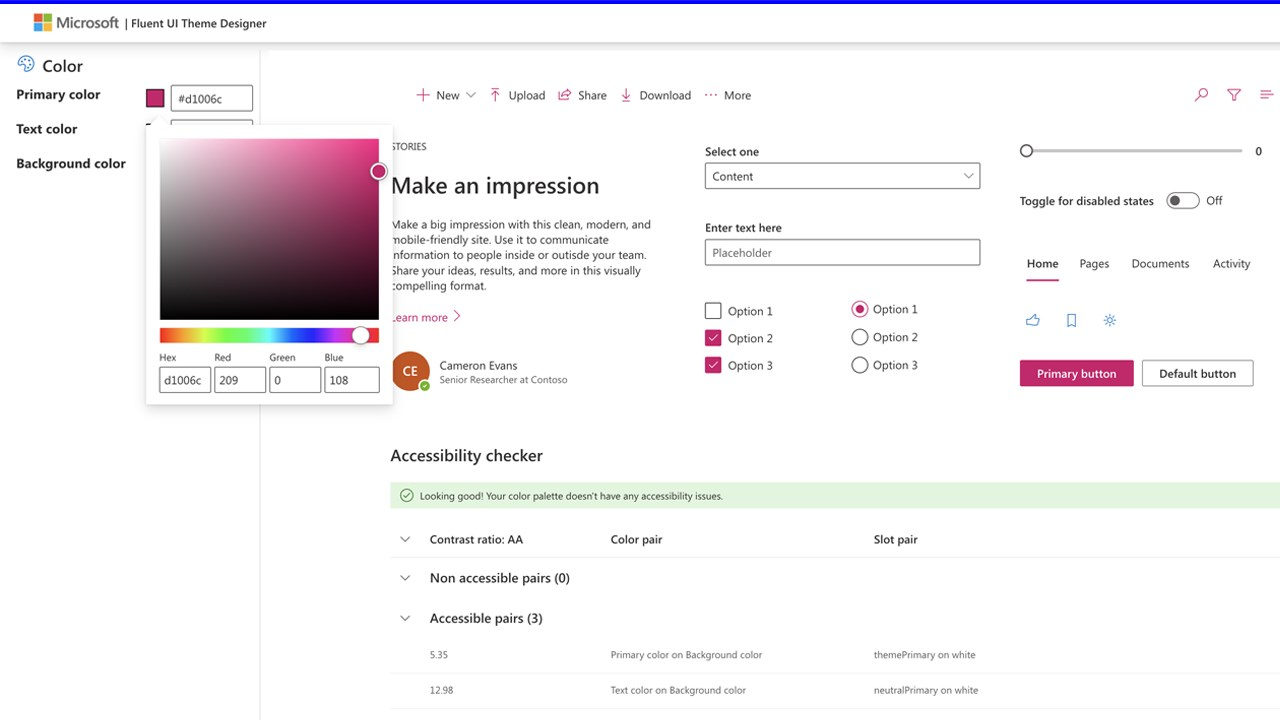Image resolution: width=1280 pixels, height=720 pixels.
Task: Select the Option 3 radio button
Action: [859, 365]
